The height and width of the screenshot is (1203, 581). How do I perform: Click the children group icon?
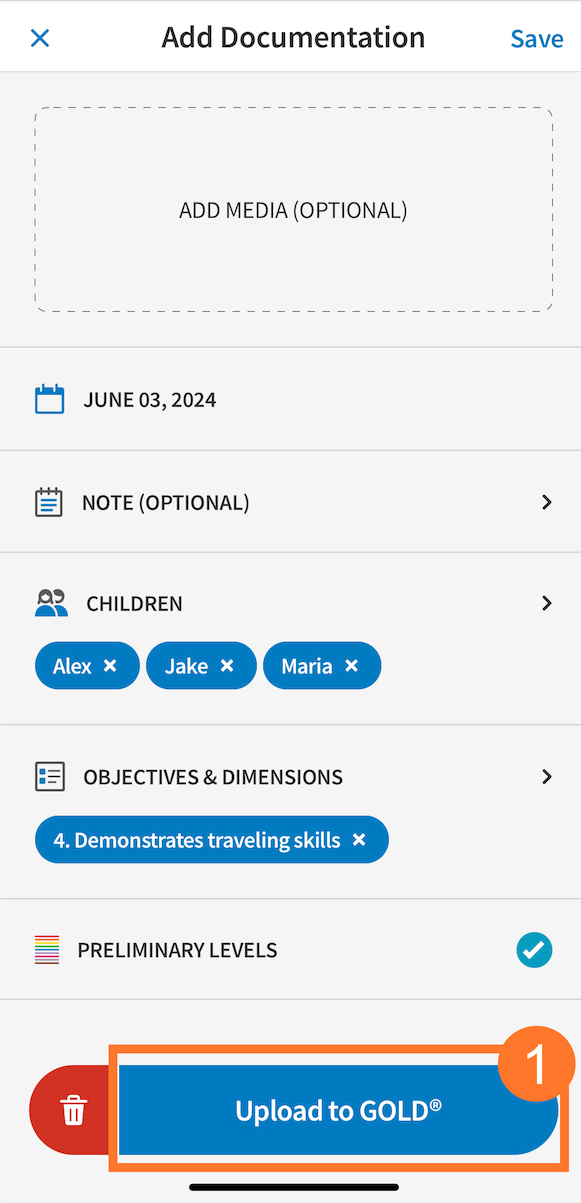pos(50,603)
